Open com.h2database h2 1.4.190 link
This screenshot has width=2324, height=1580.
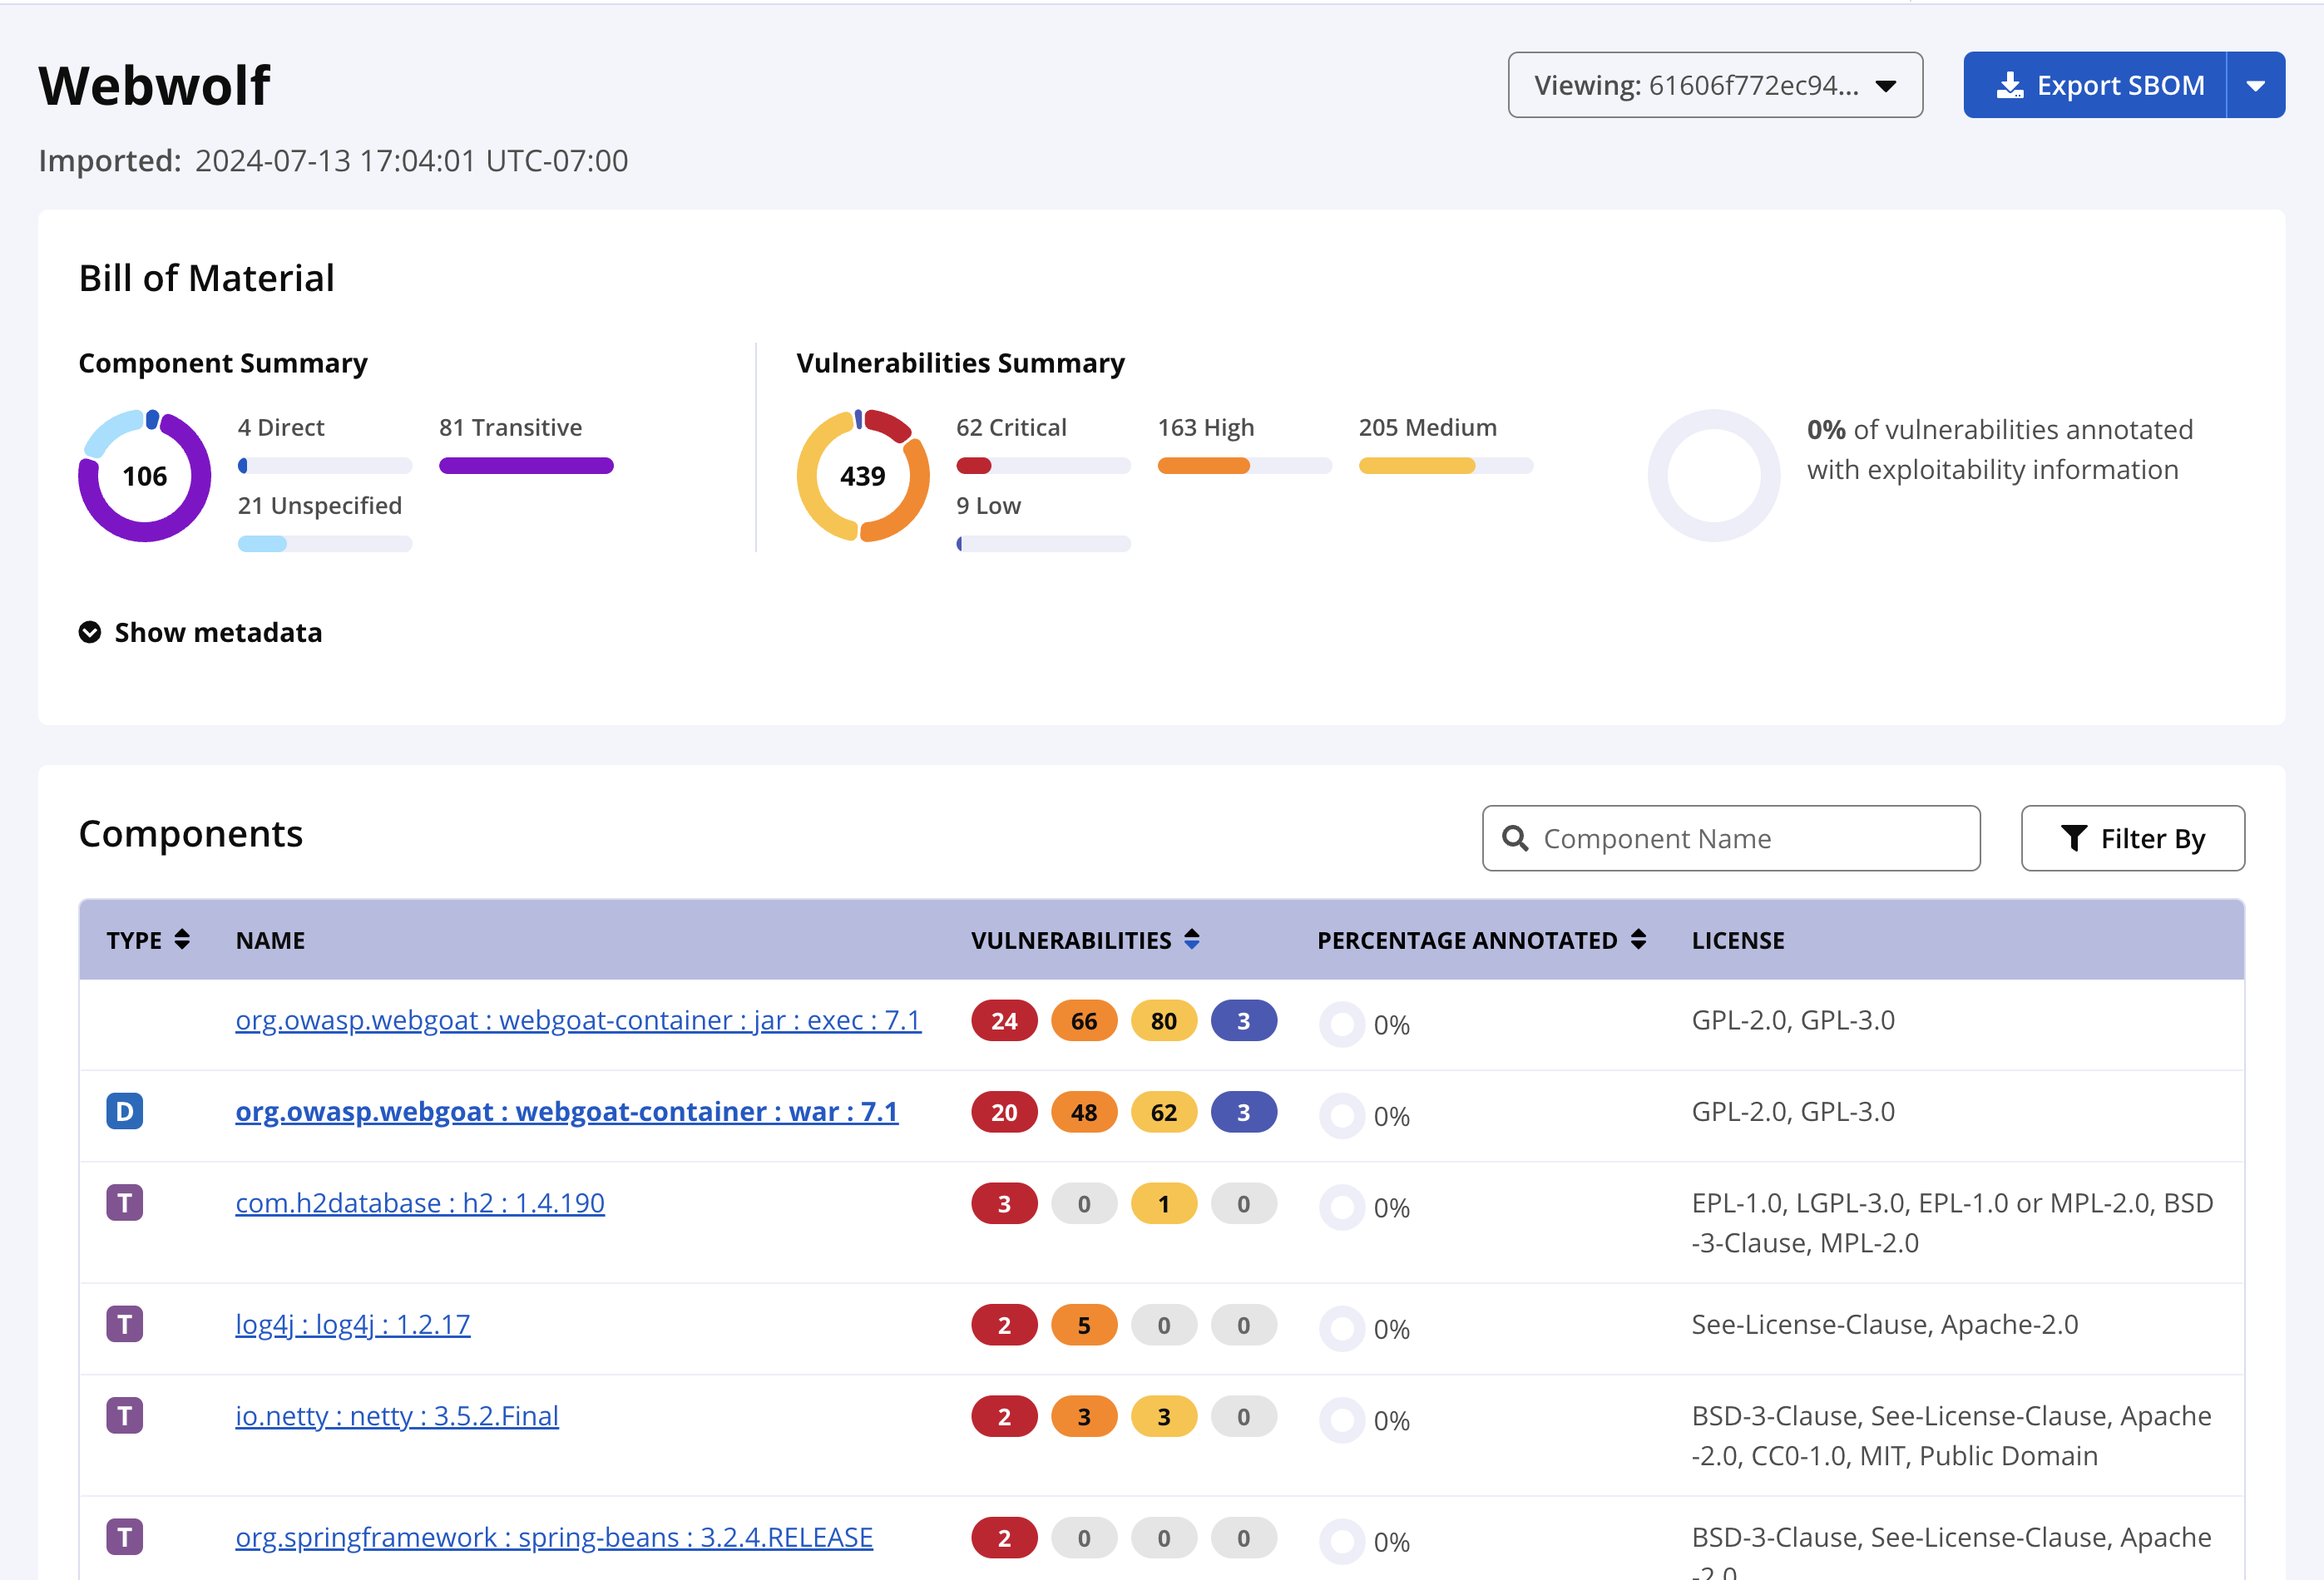pyautogui.click(x=420, y=1203)
